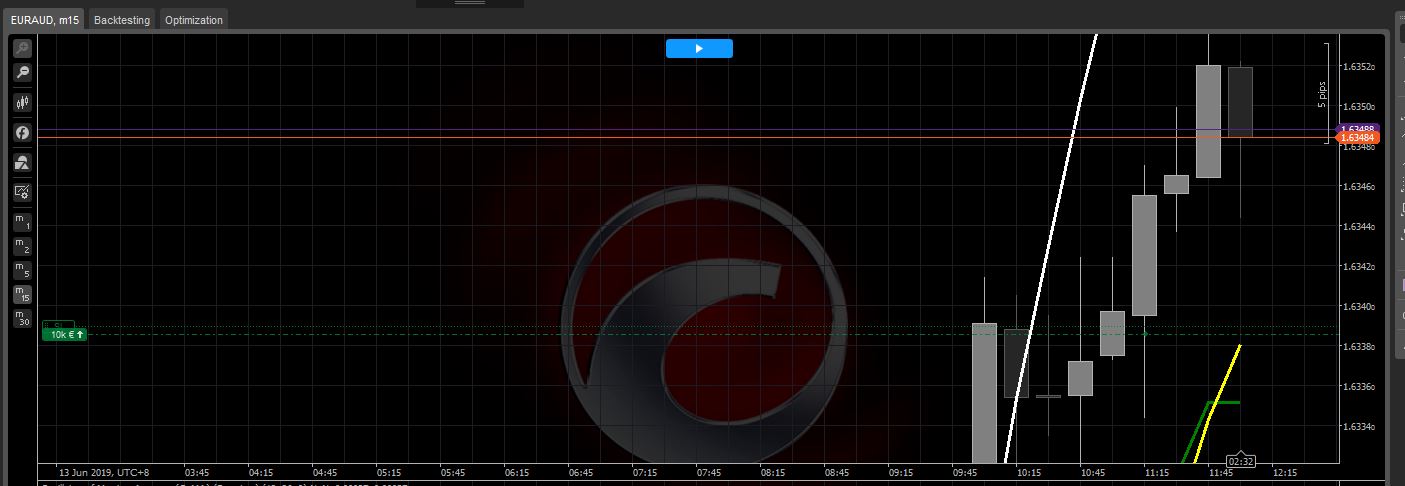This screenshot has width=1405, height=486.
Task: Select the m15 timeframe button
Action: [x=22, y=294]
